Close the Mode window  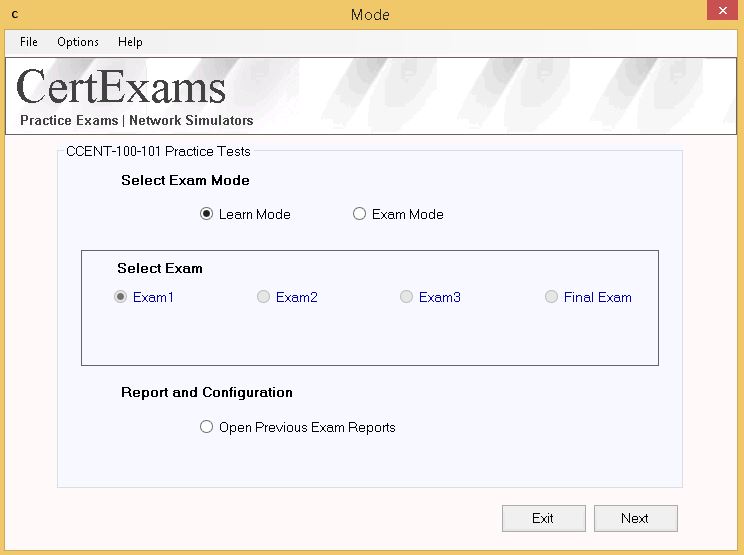tap(723, 10)
